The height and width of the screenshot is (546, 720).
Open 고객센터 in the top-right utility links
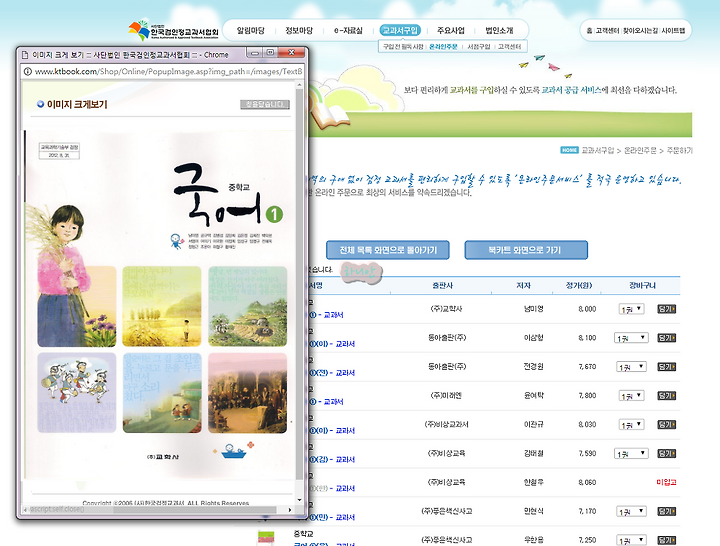(x=608, y=30)
